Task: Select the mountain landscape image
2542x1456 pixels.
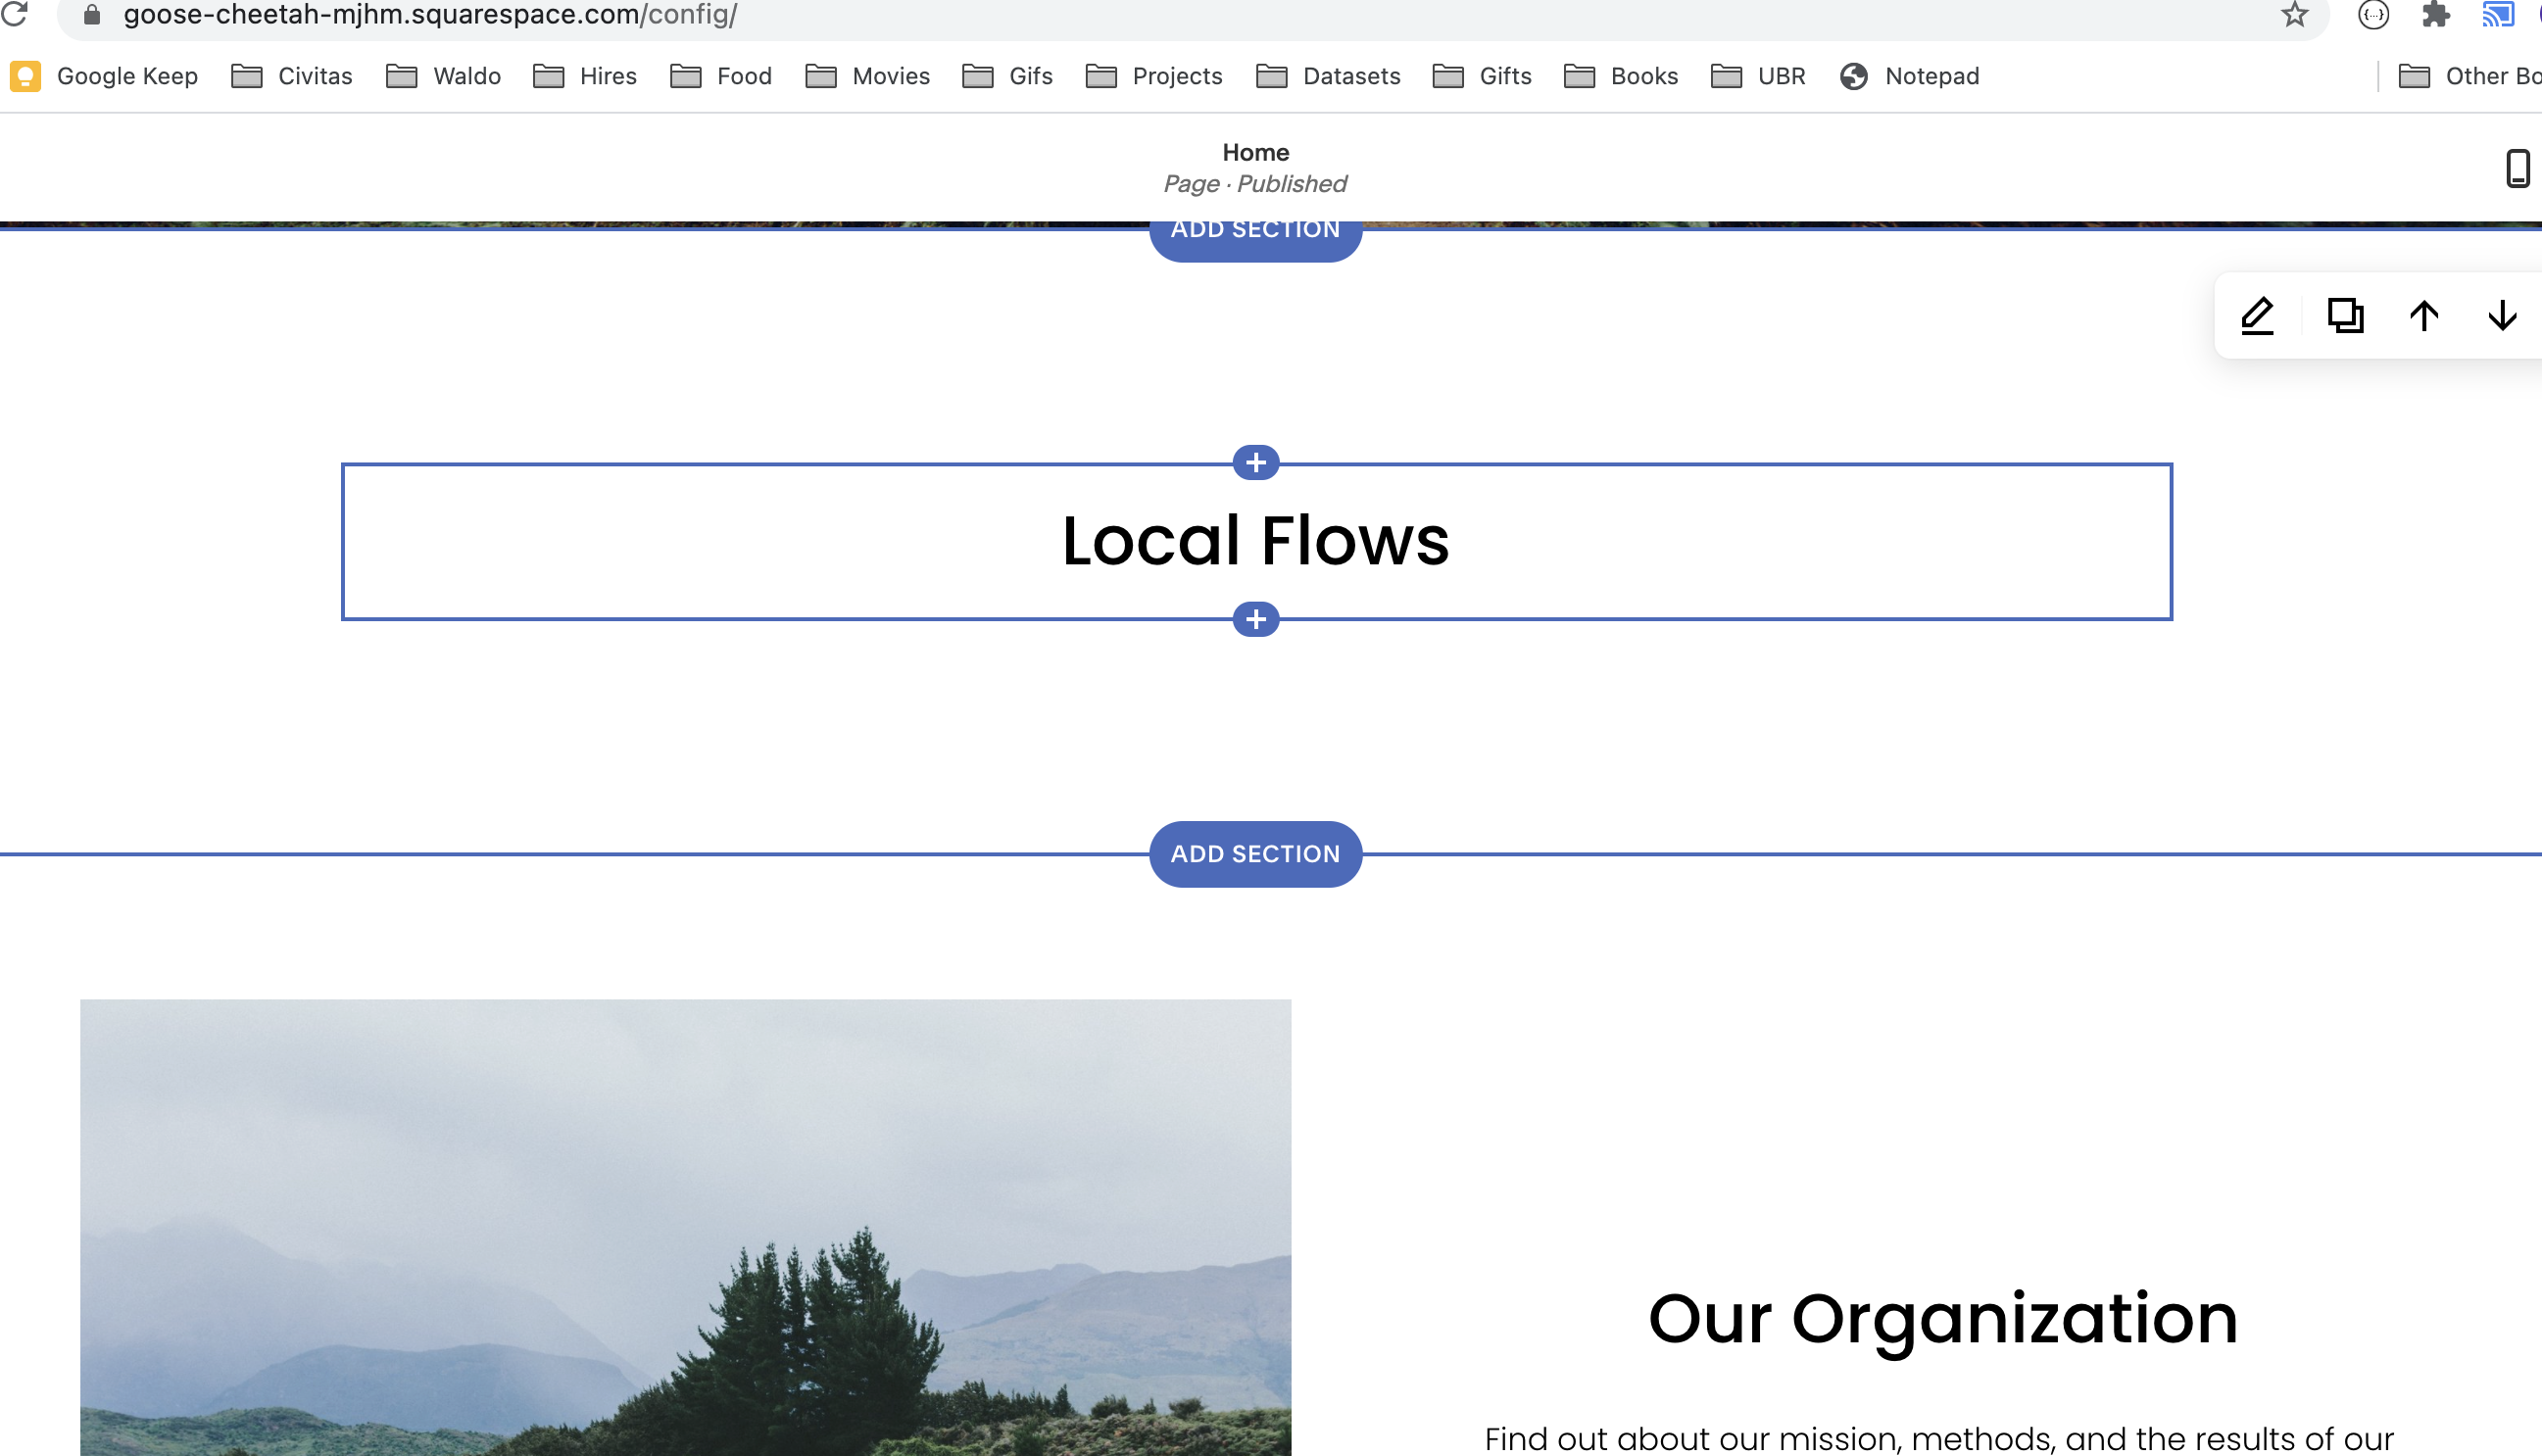Action: click(685, 1227)
